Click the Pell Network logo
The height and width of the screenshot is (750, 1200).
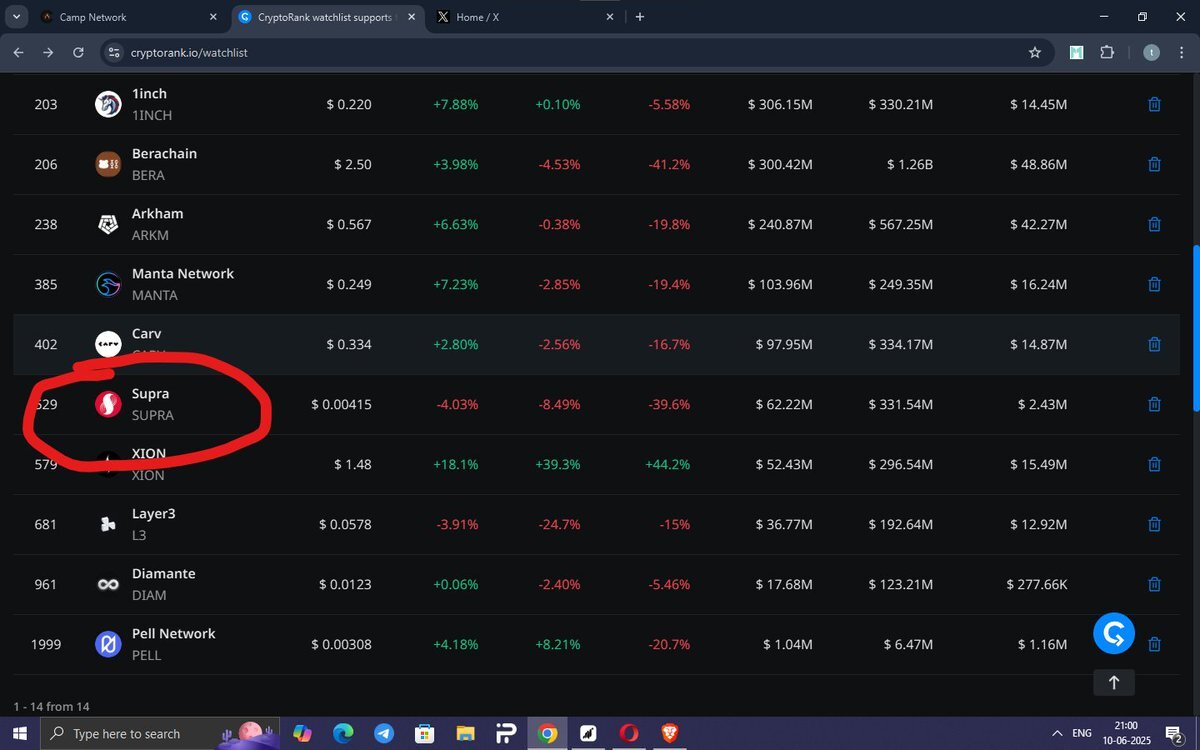click(x=108, y=644)
